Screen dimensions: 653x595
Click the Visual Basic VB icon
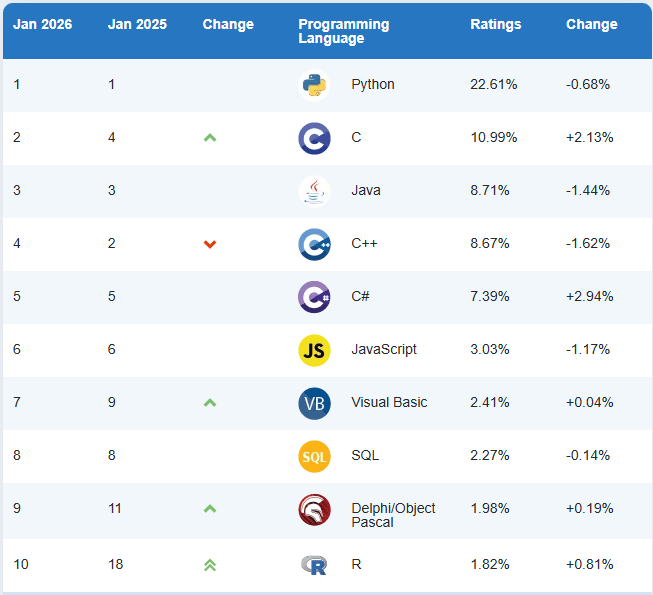[314, 403]
